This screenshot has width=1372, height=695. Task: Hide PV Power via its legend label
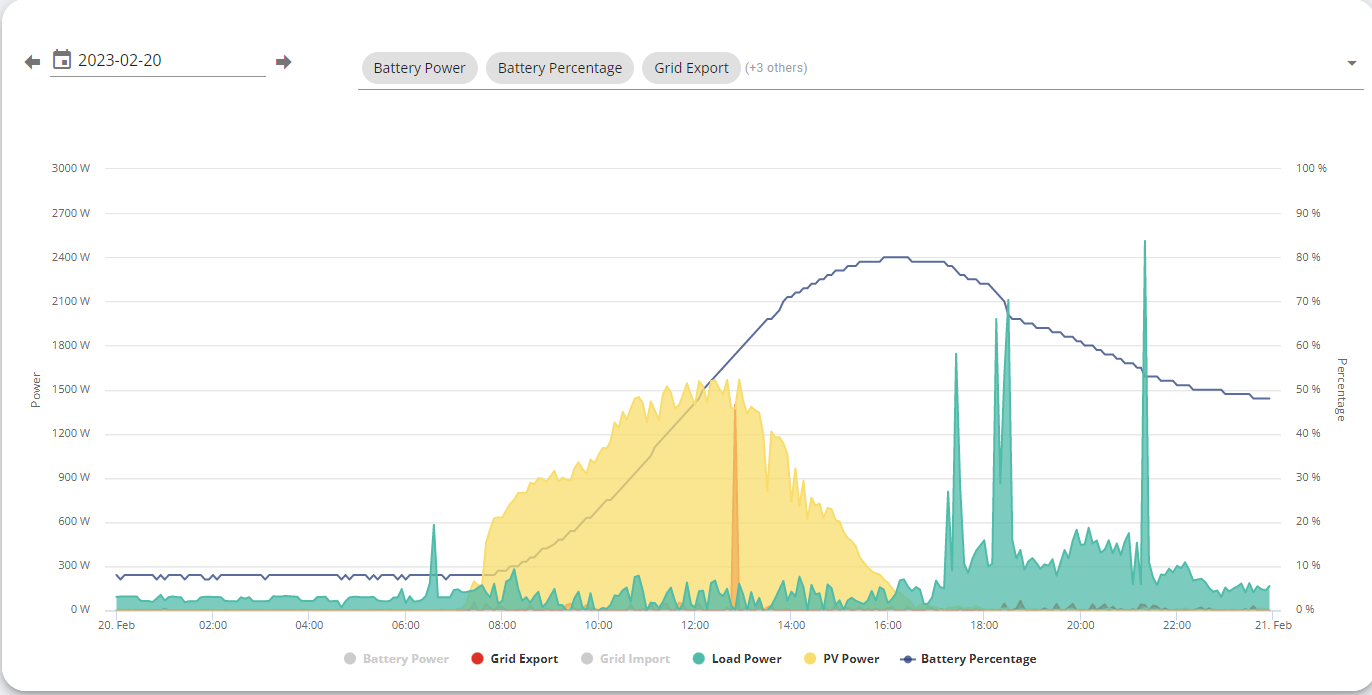pos(851,659)
